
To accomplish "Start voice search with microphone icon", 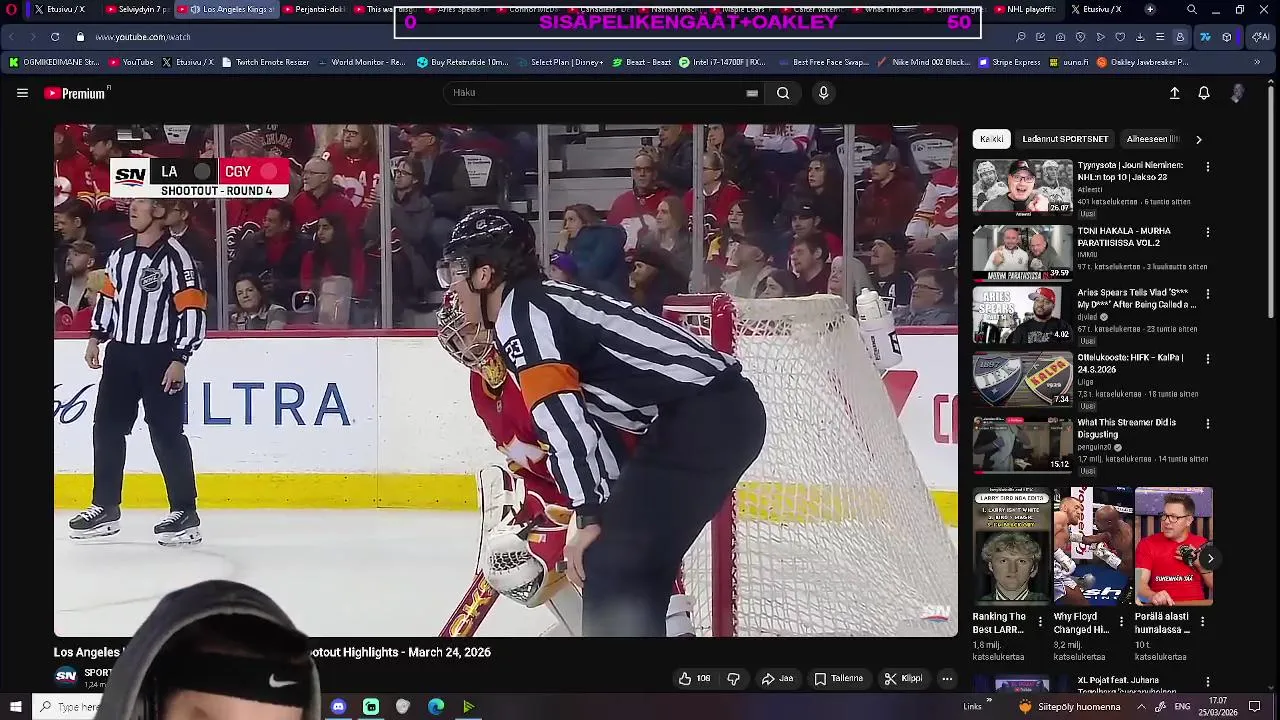I will point(823,93).
